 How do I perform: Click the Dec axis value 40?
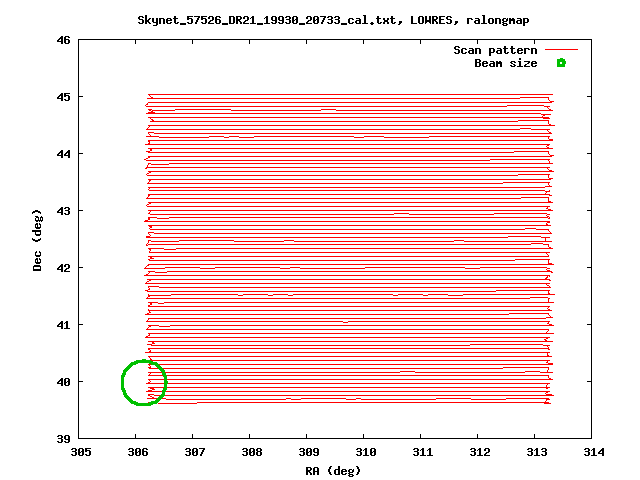tap(64, 382)
